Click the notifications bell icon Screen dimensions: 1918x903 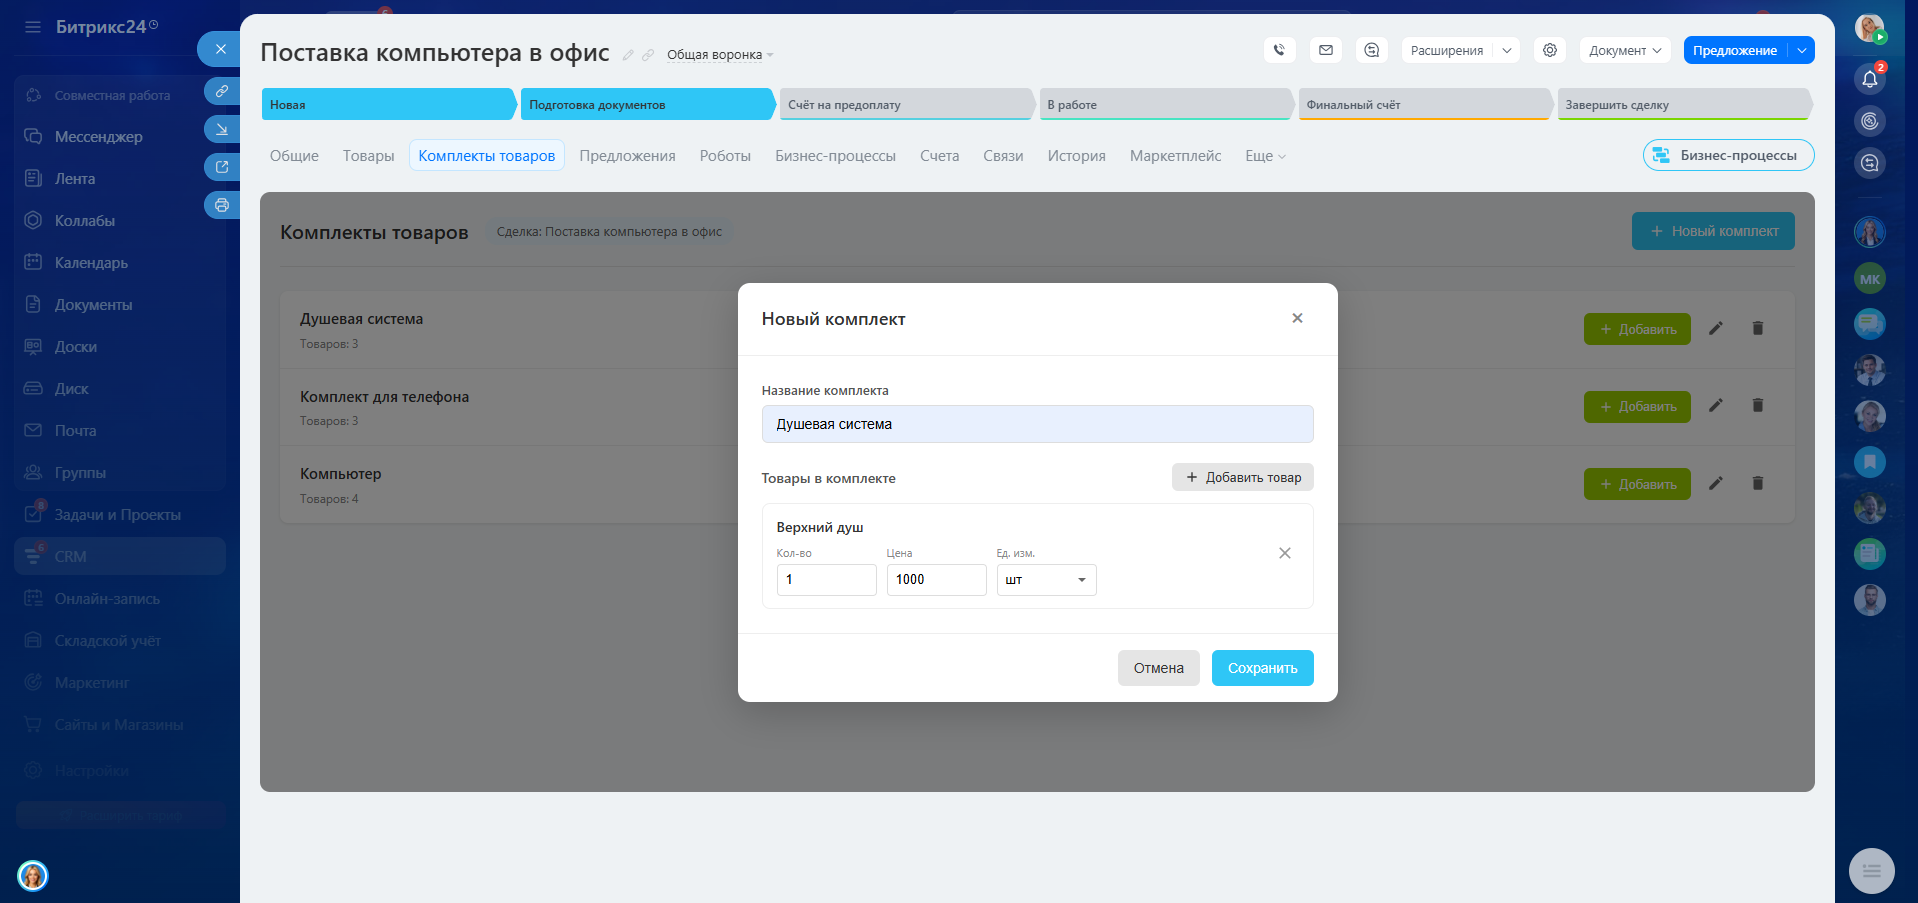click(1869, 79)
